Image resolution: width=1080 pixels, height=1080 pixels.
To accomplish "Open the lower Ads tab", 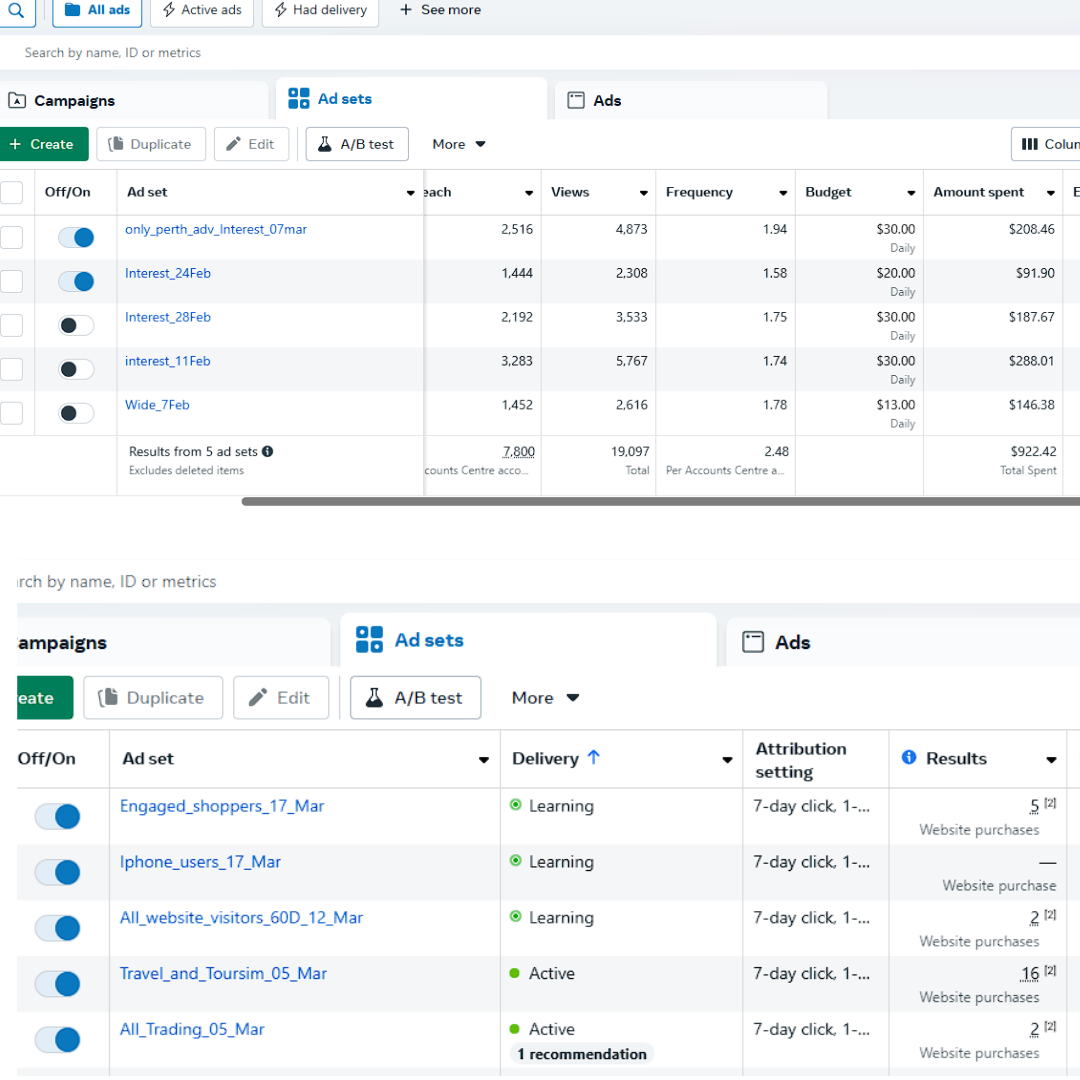I will pos(792,643).
